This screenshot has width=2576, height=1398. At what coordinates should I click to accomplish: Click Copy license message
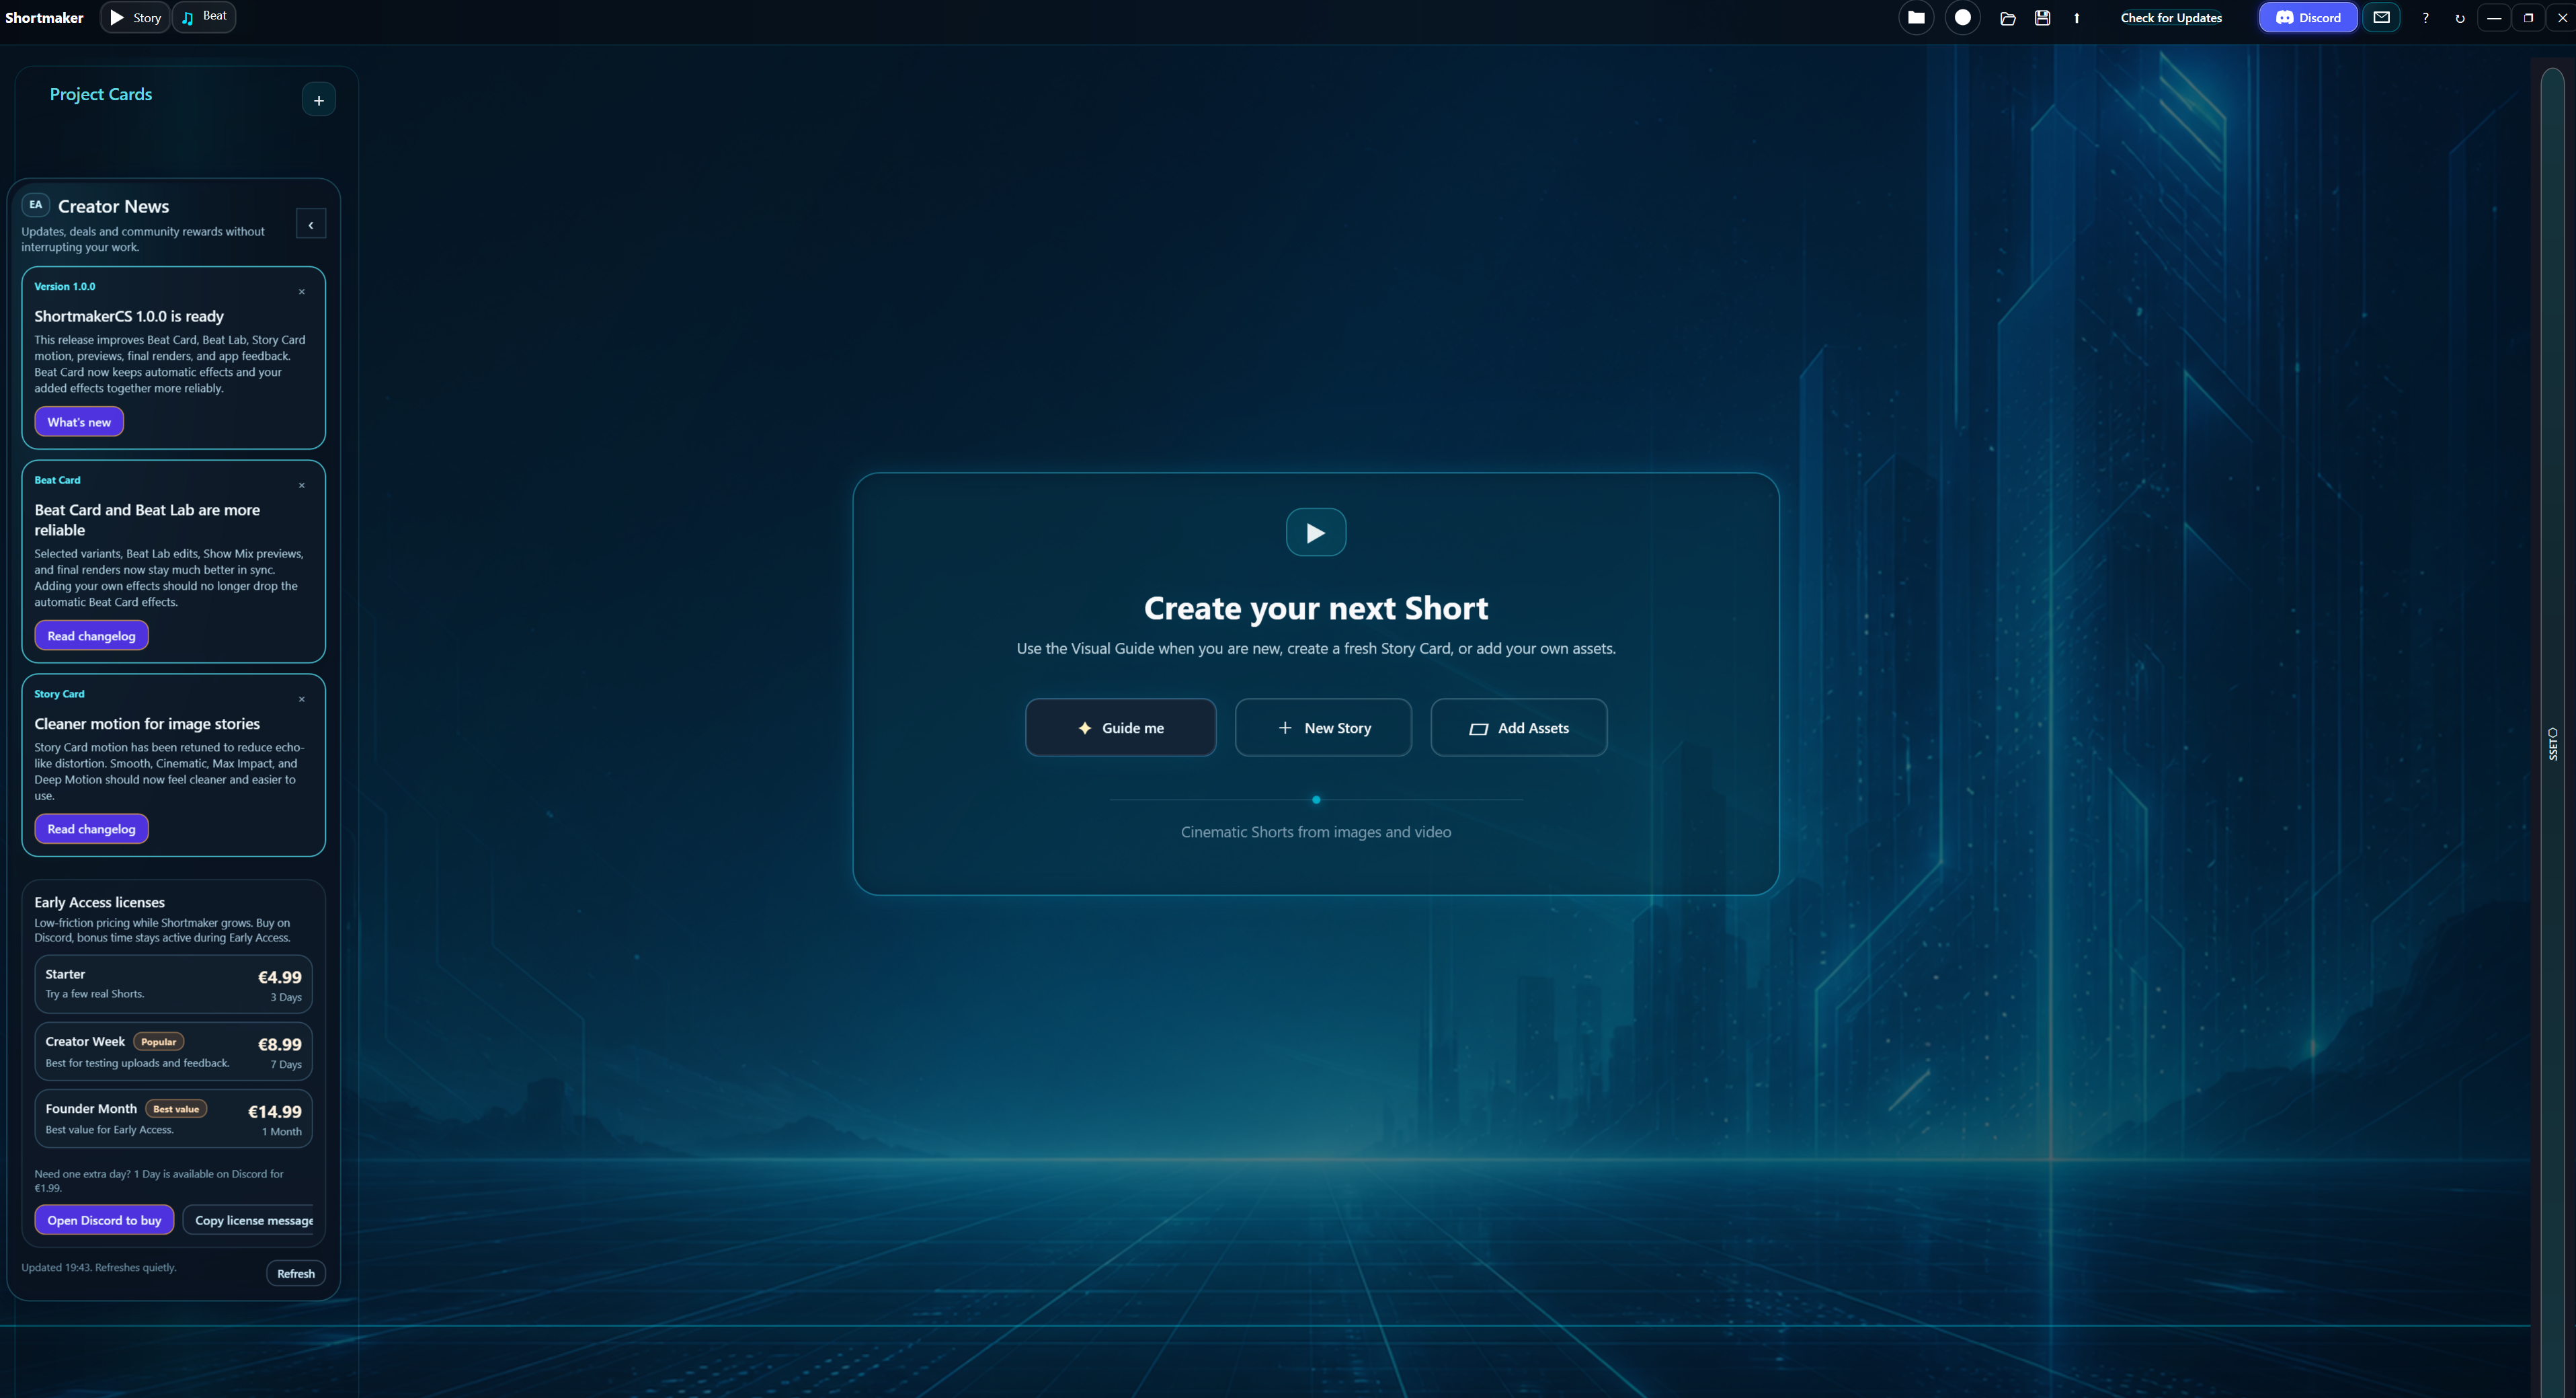[249, 1221]
